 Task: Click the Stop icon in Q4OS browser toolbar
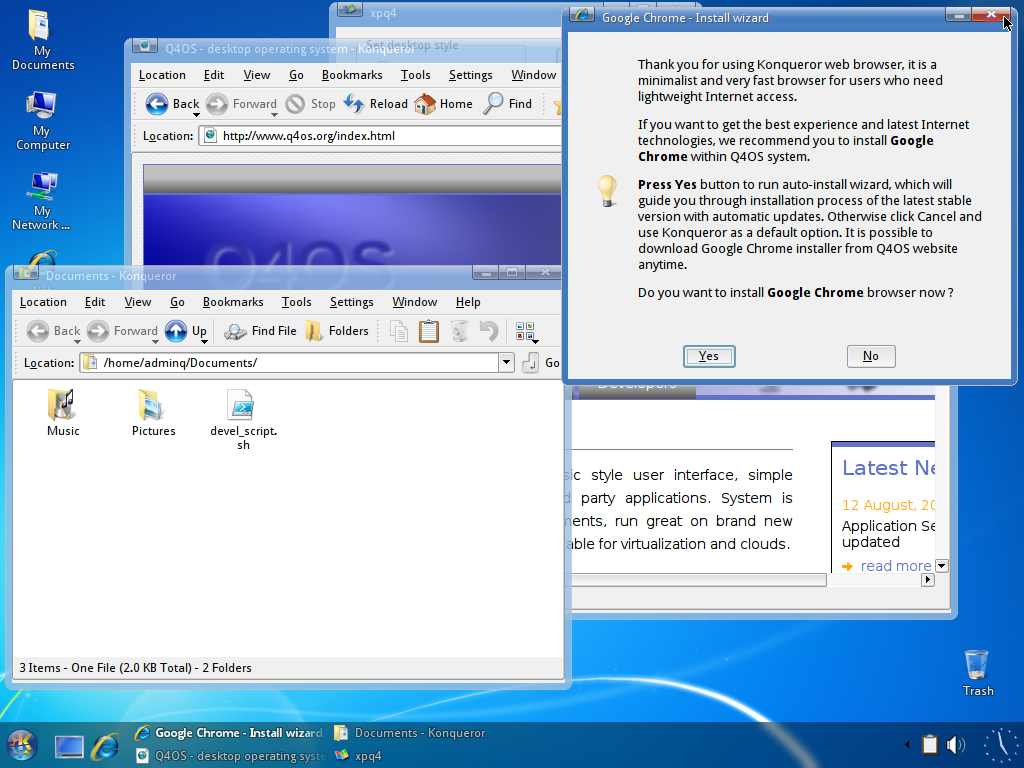pos(295,103)
